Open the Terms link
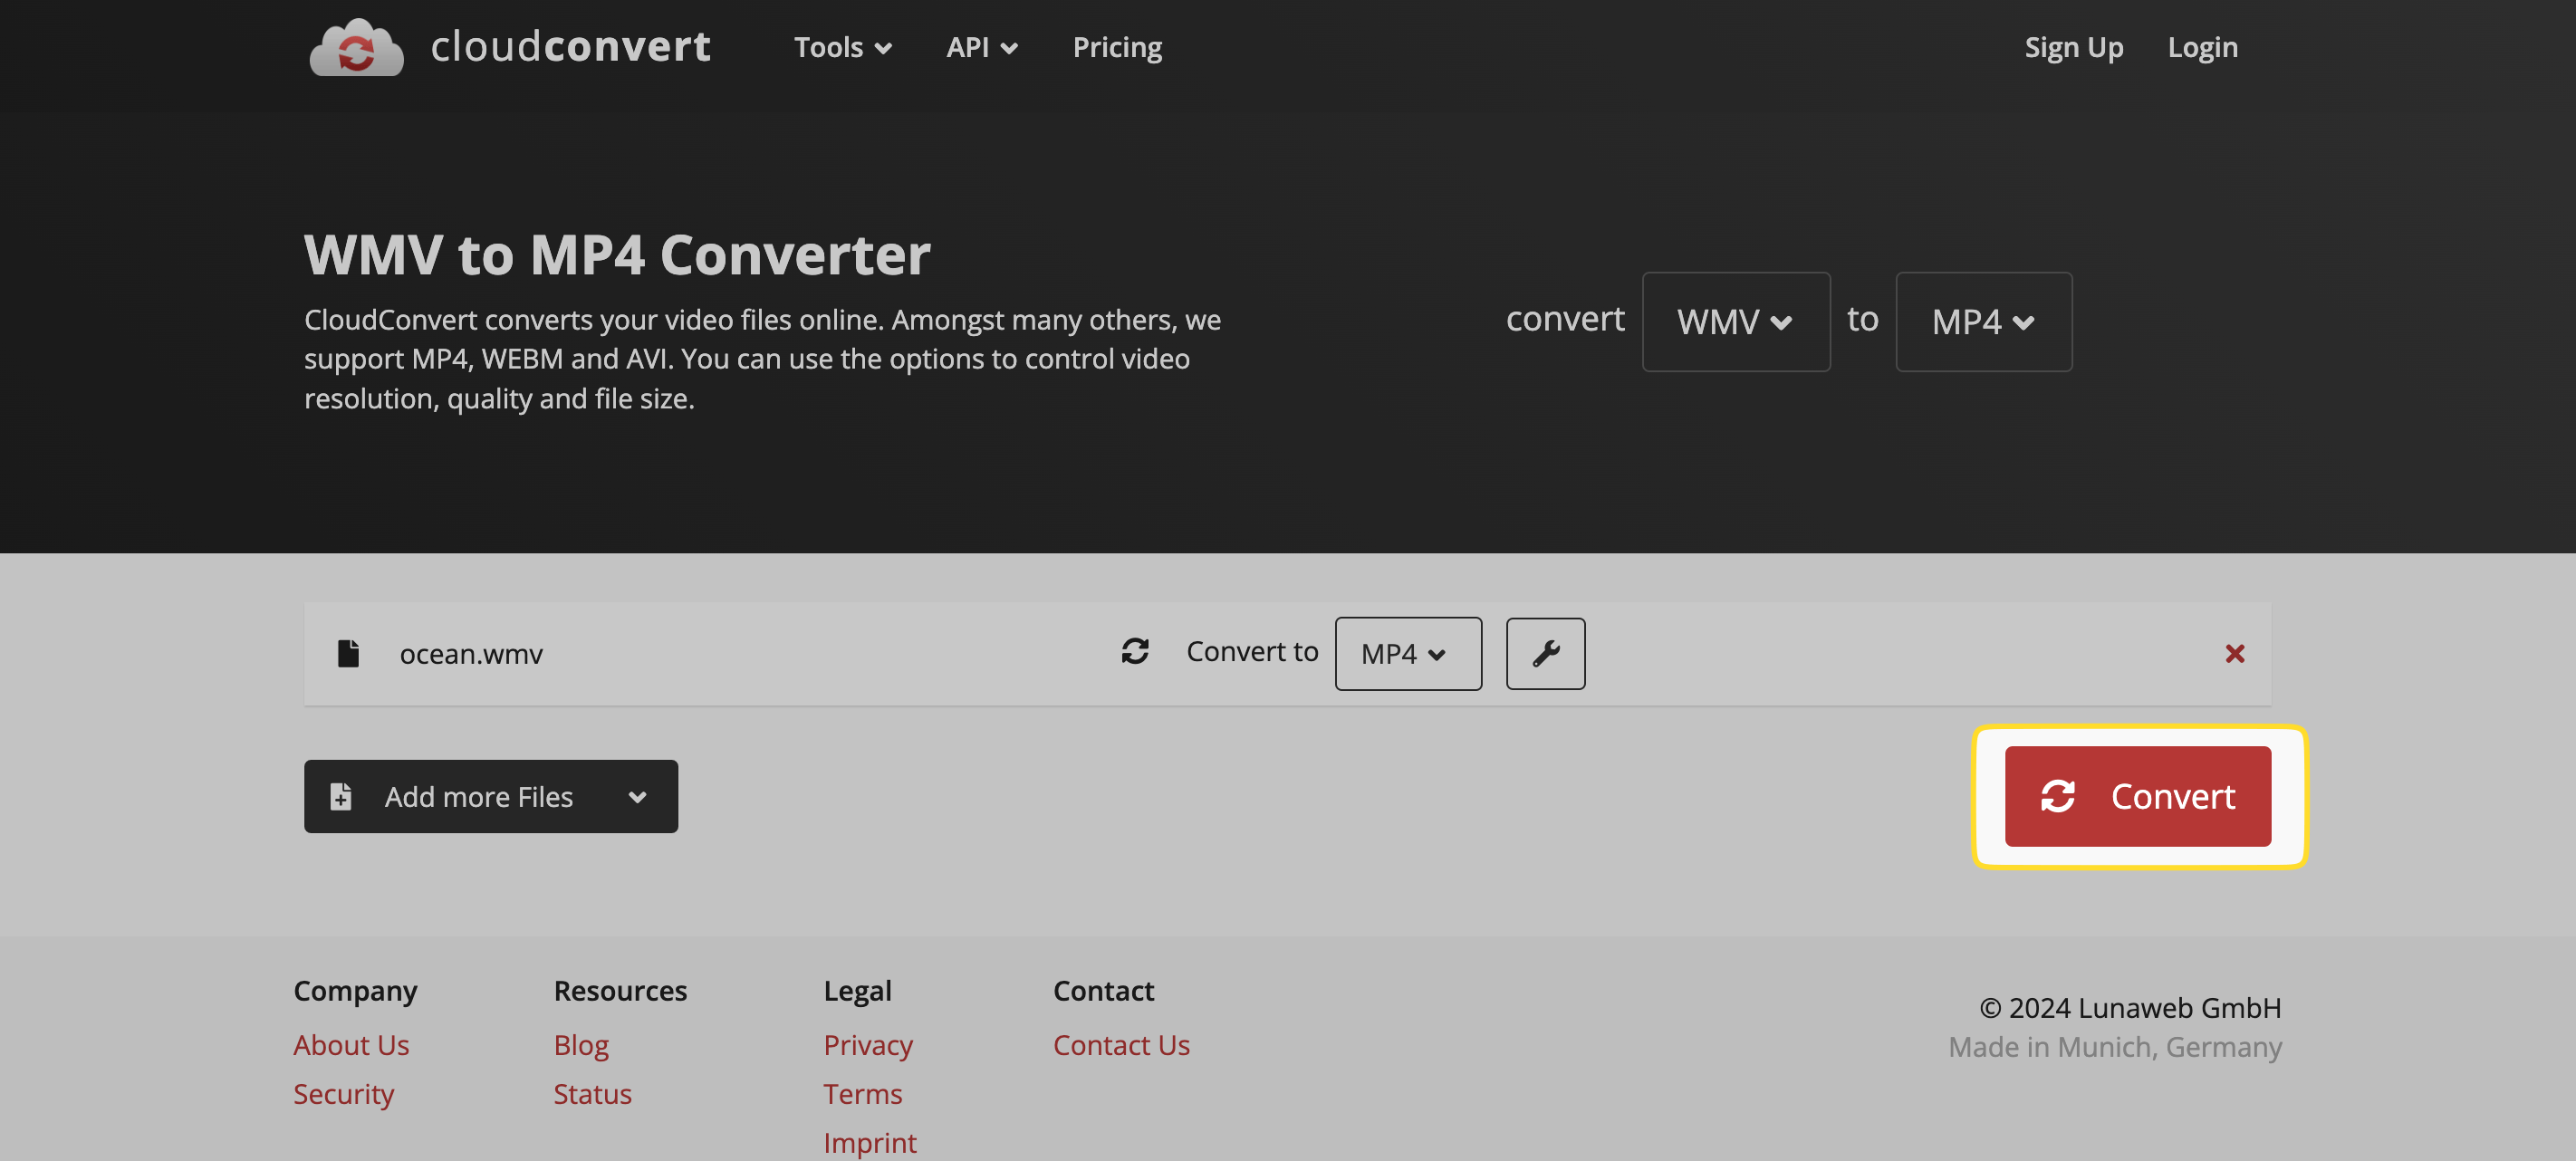This screenshot has width=2576, height=1161. coord(862,1094)
